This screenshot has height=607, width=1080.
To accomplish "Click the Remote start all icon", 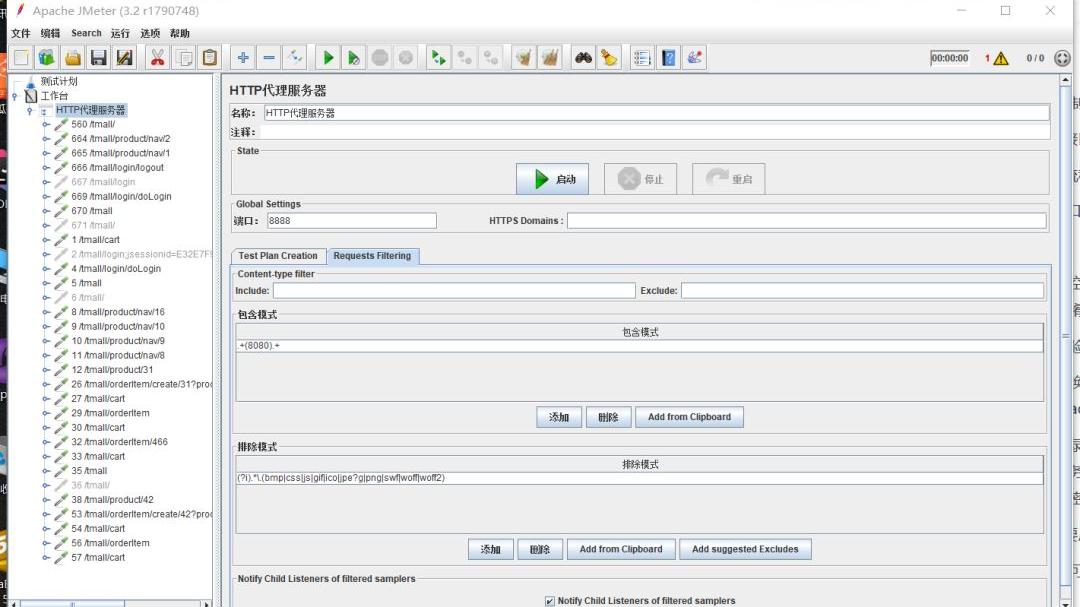I will 438,58.
